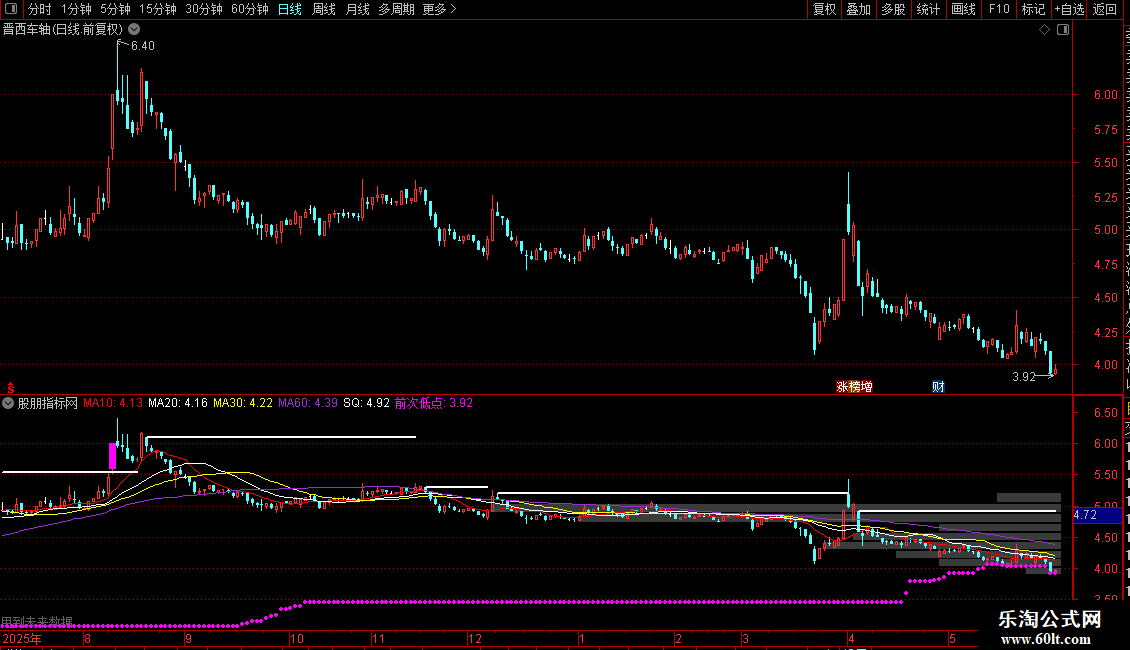
Task: Click the 复权 button
Action: coord(824,9)
